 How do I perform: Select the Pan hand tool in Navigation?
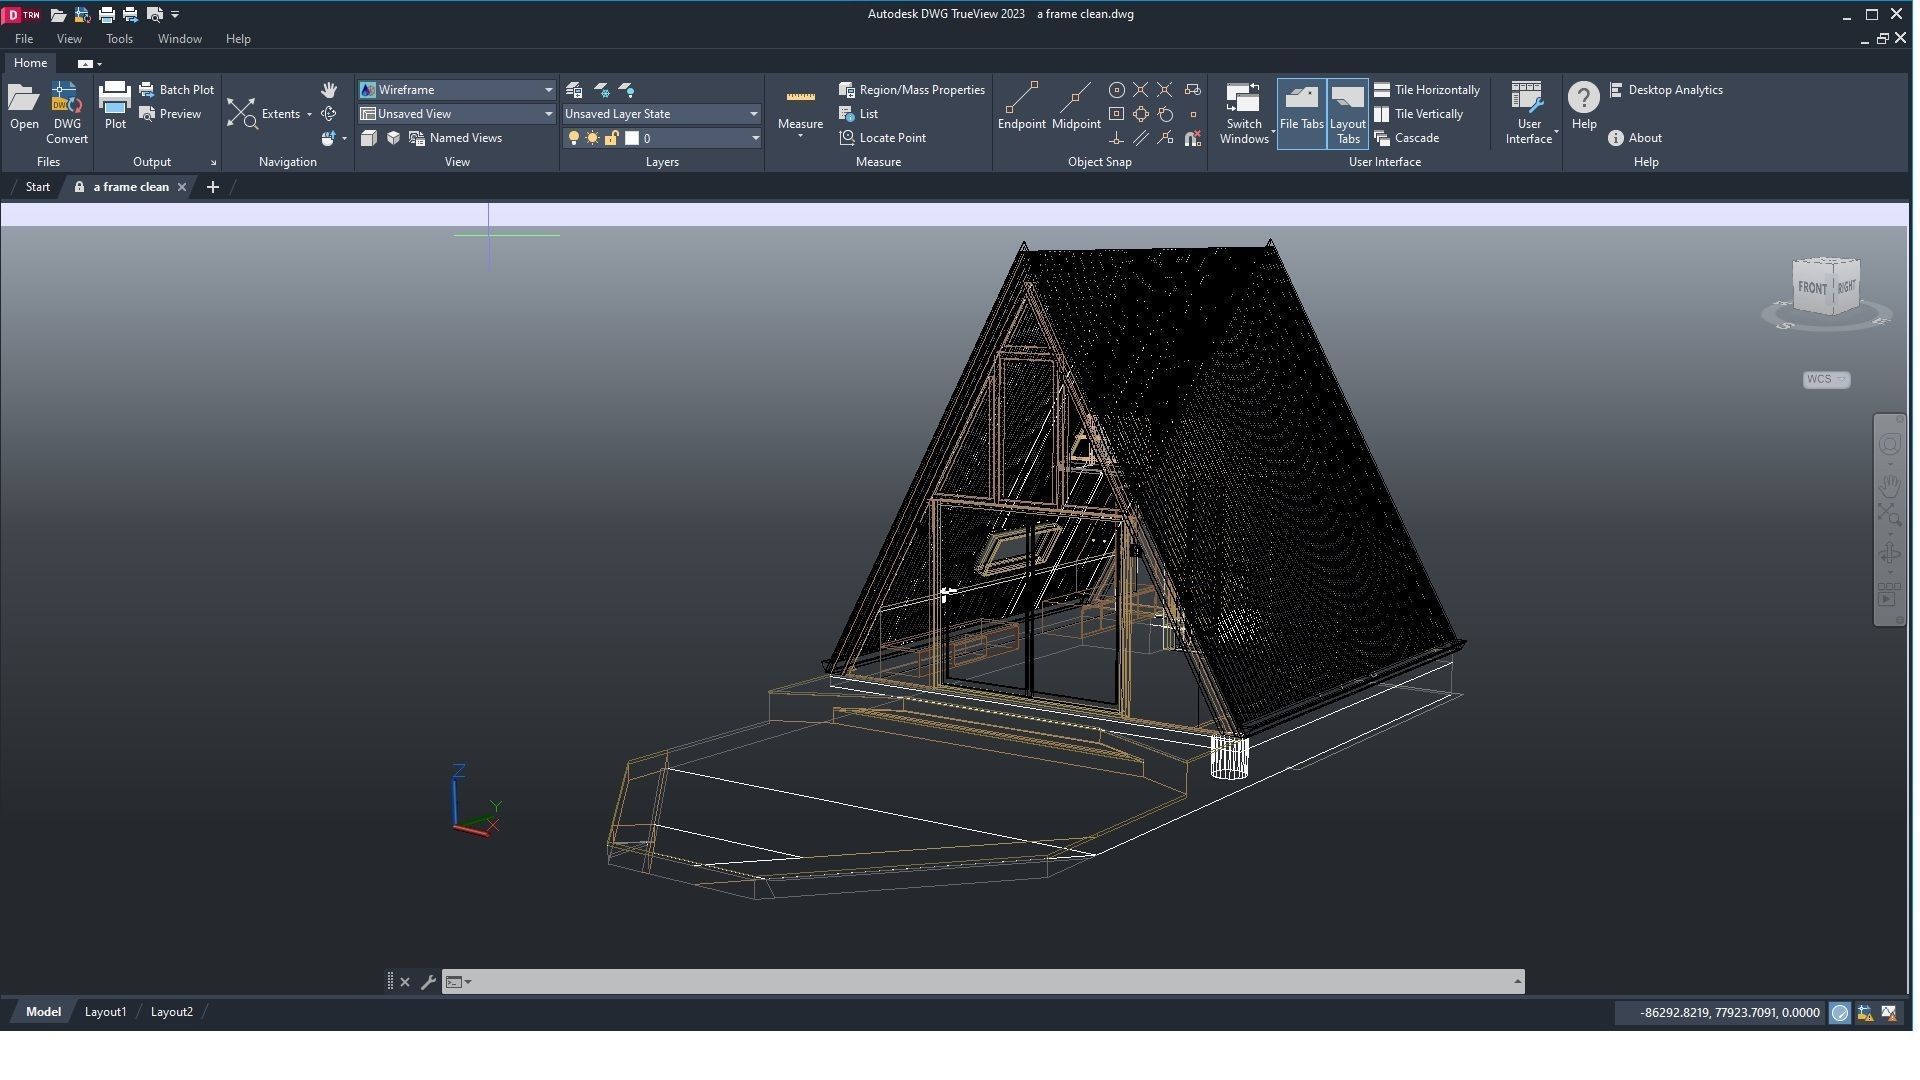coord(329,90)
